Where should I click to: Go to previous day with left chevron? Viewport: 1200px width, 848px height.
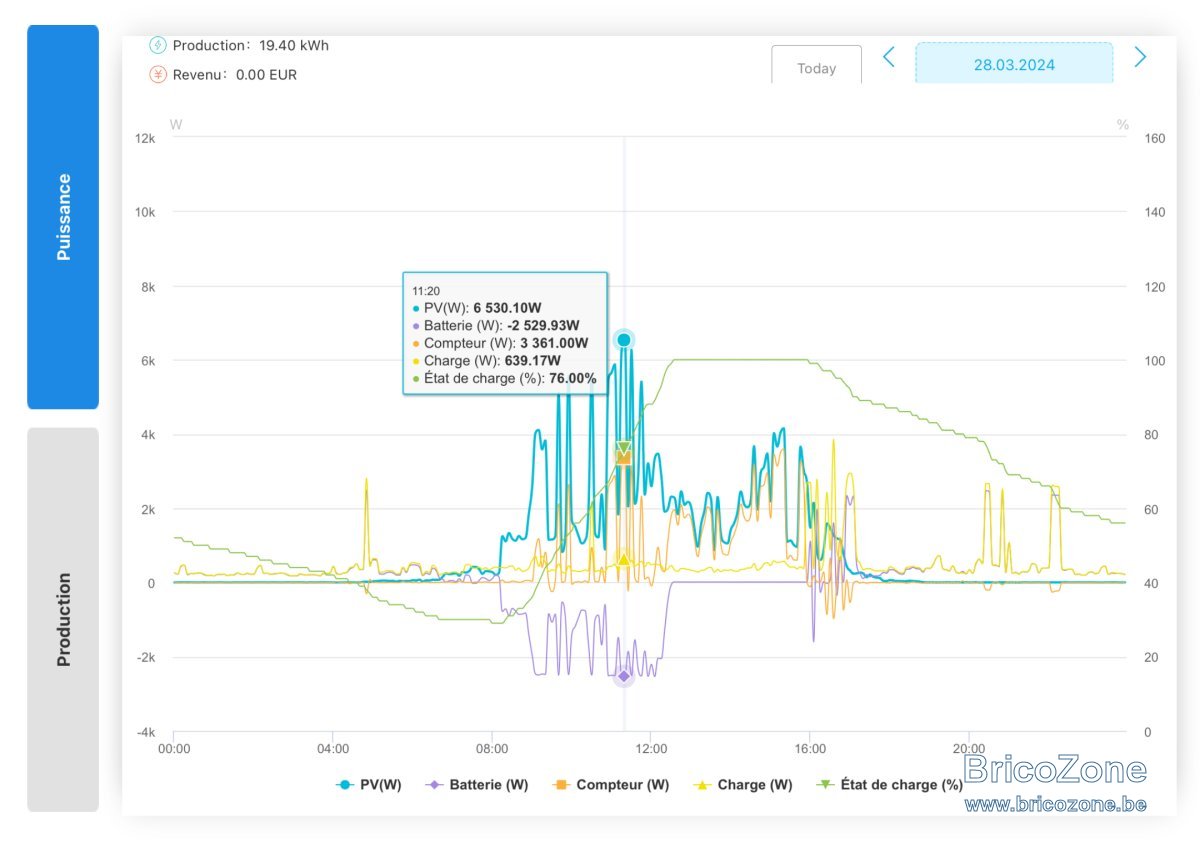pyautogui.click(x=888, y=58)
